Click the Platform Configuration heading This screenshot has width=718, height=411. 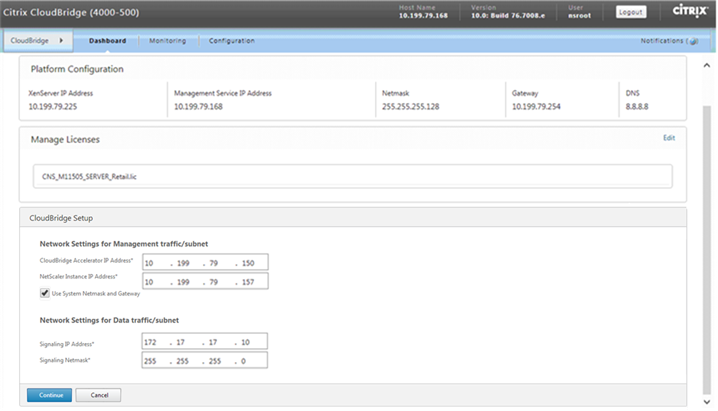tap(77, 69)
